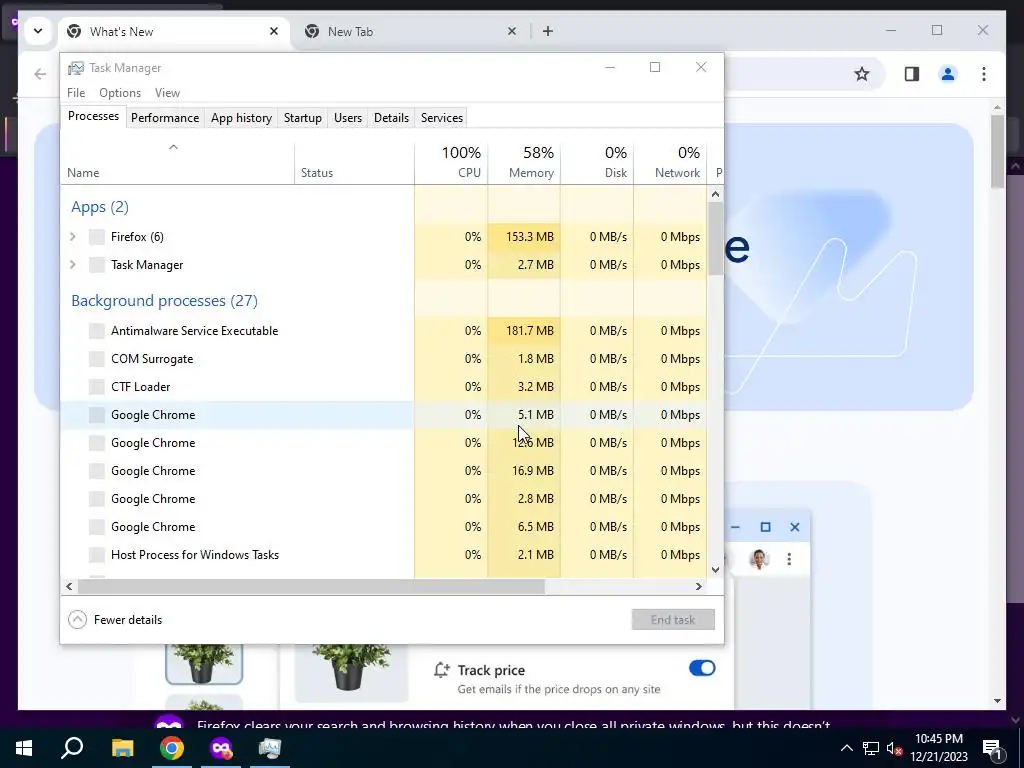
Task: Go back in Chrome using the arrow
Action: pyautogui.click(x=40, y=74)
